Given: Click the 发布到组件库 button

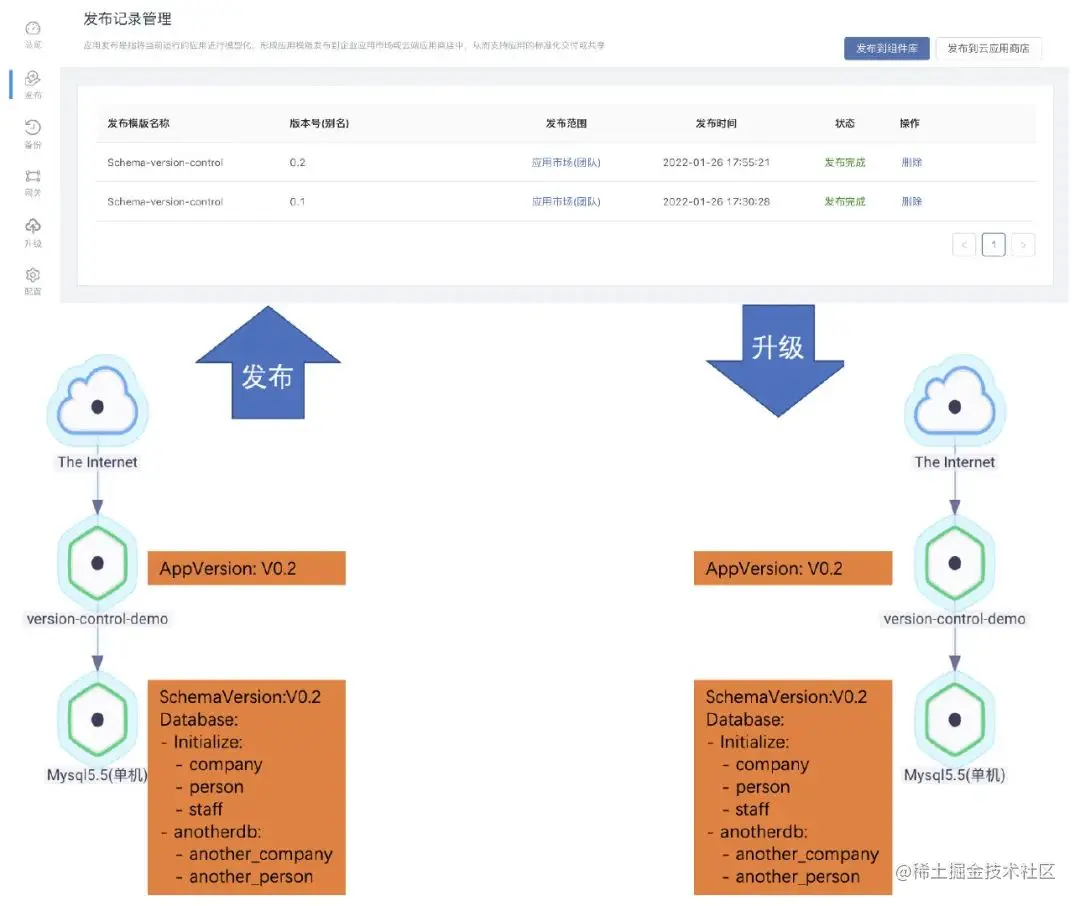Looking at the screenshot, I should click(886, 48).
